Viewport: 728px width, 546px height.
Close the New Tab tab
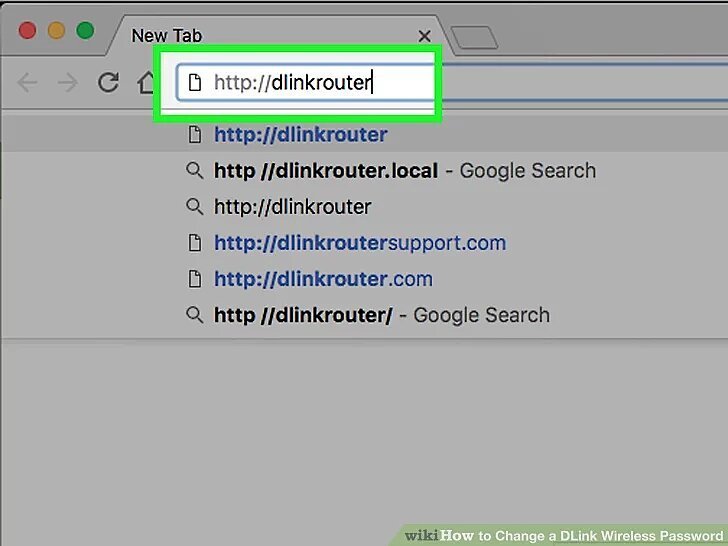(x=424, y=36)
